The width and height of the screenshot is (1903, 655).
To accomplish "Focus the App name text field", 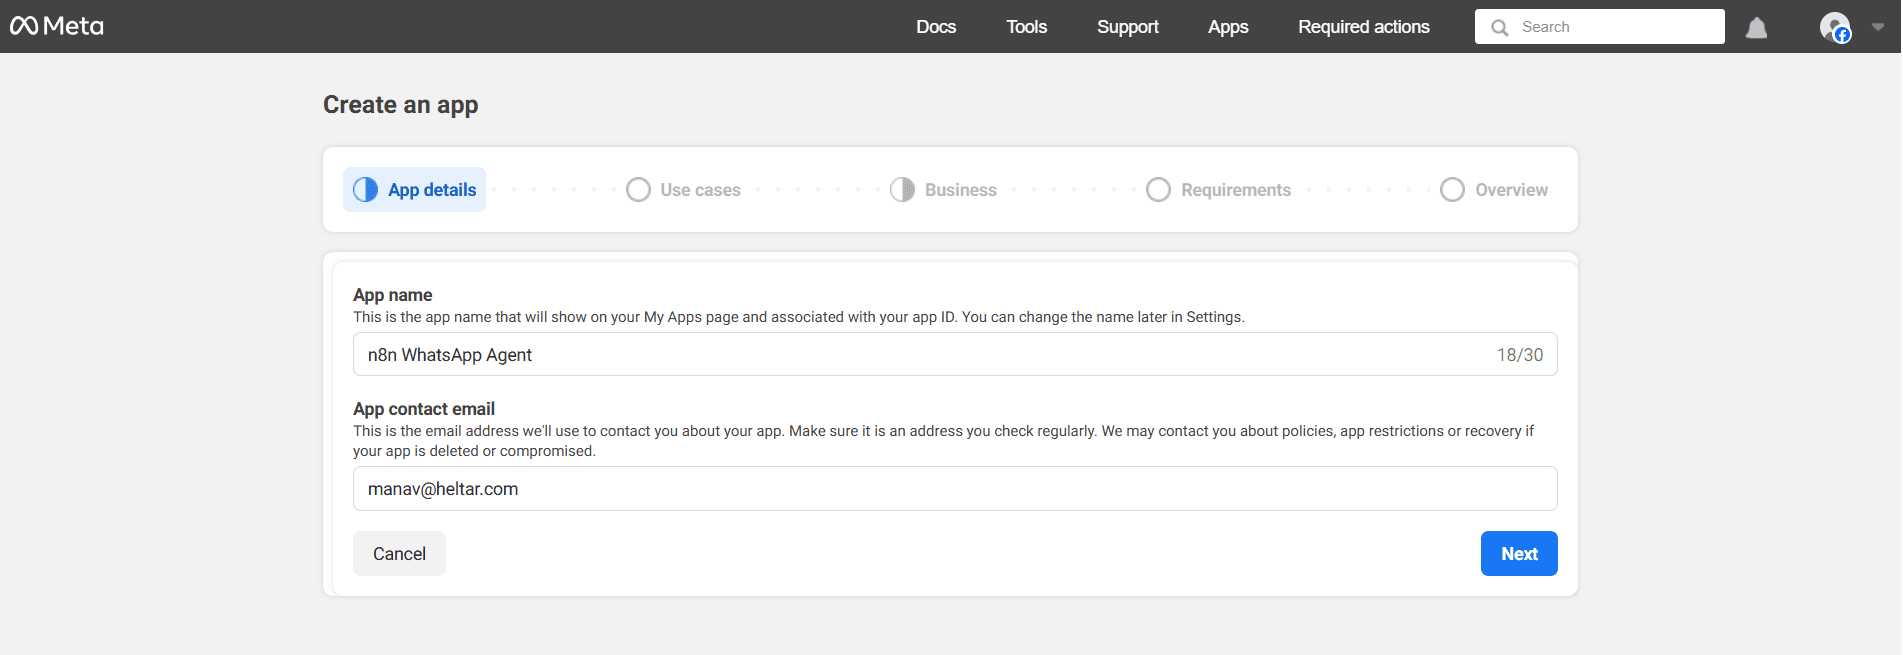I will [x=920, y=355].
